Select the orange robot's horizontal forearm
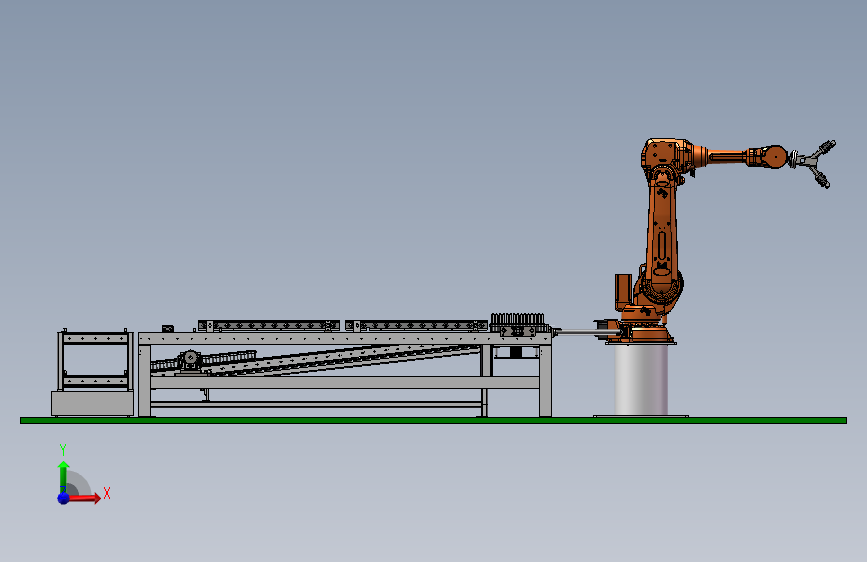The width and height of the screenshot is (867, 562). 727,156
